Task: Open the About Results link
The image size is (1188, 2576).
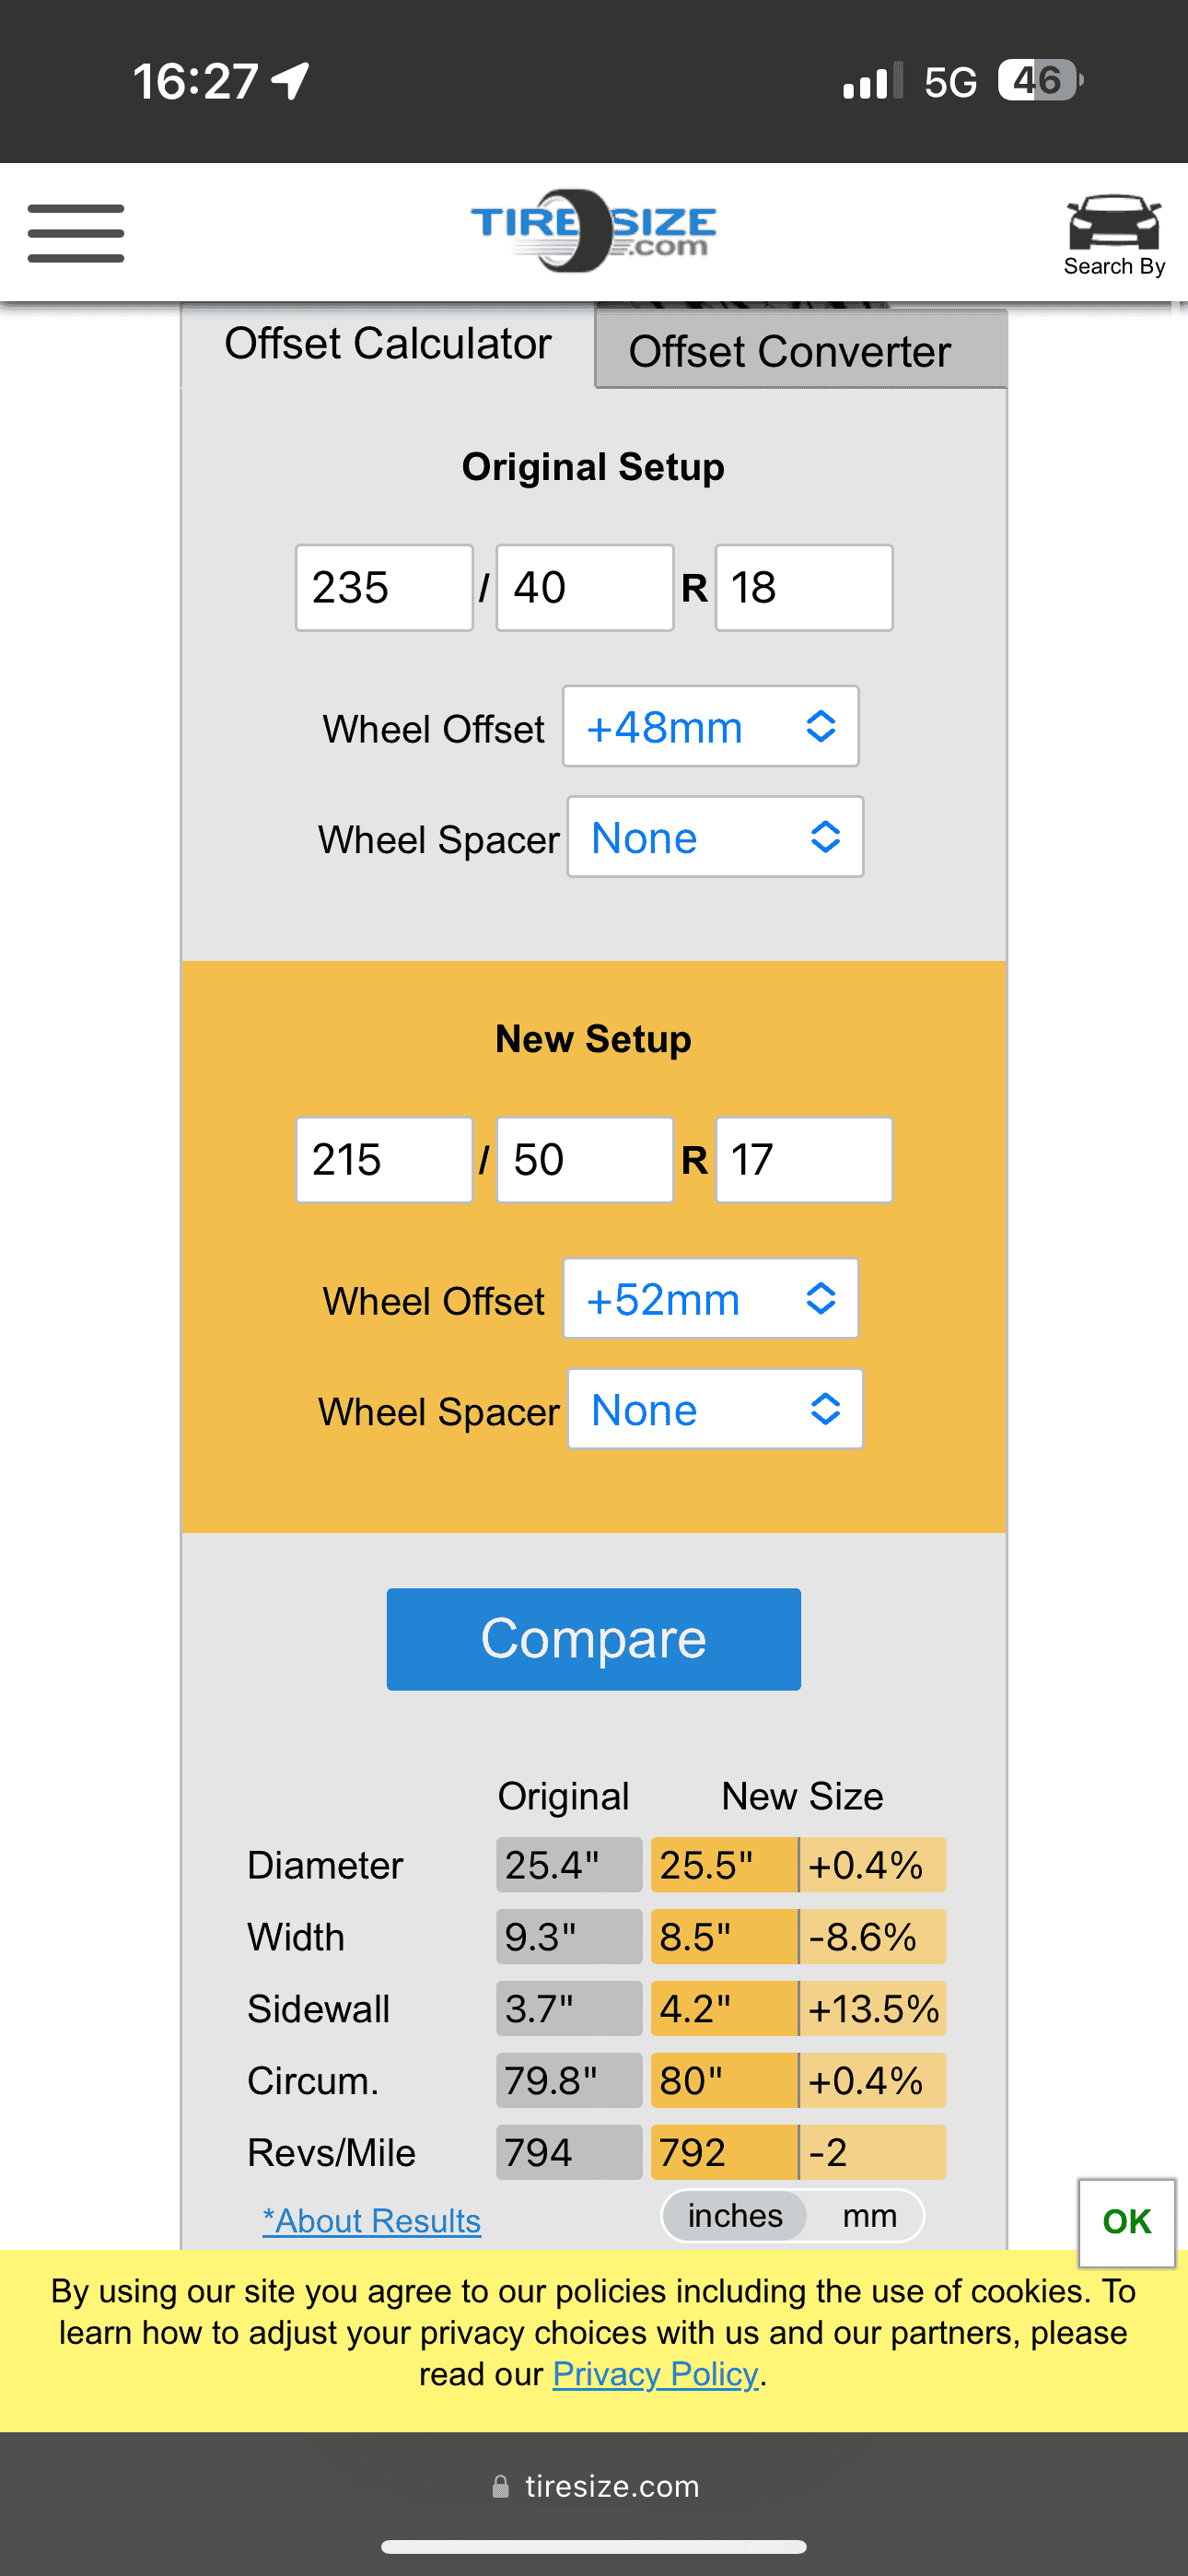Action: [372, 2221]
